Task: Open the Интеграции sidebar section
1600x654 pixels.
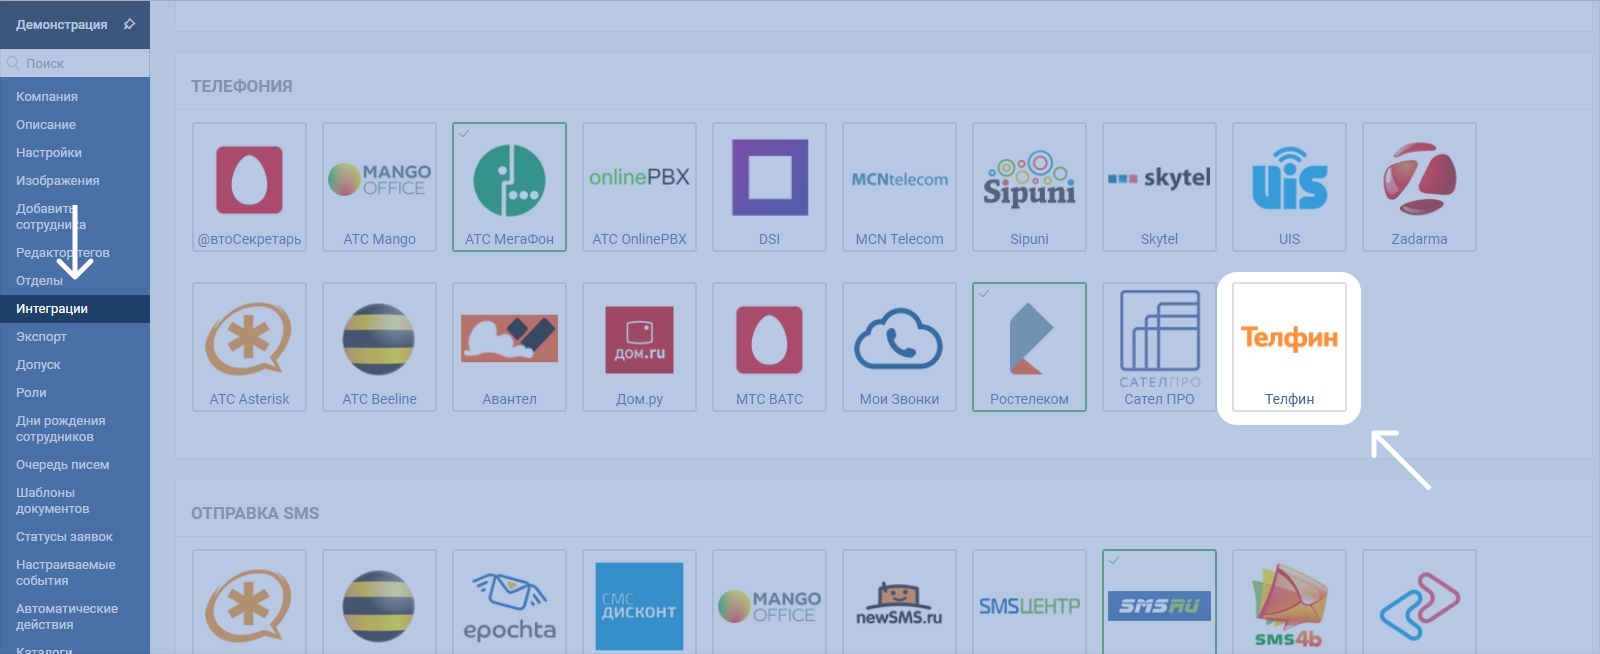Action: pyautogui.click(x=52, y=309)
